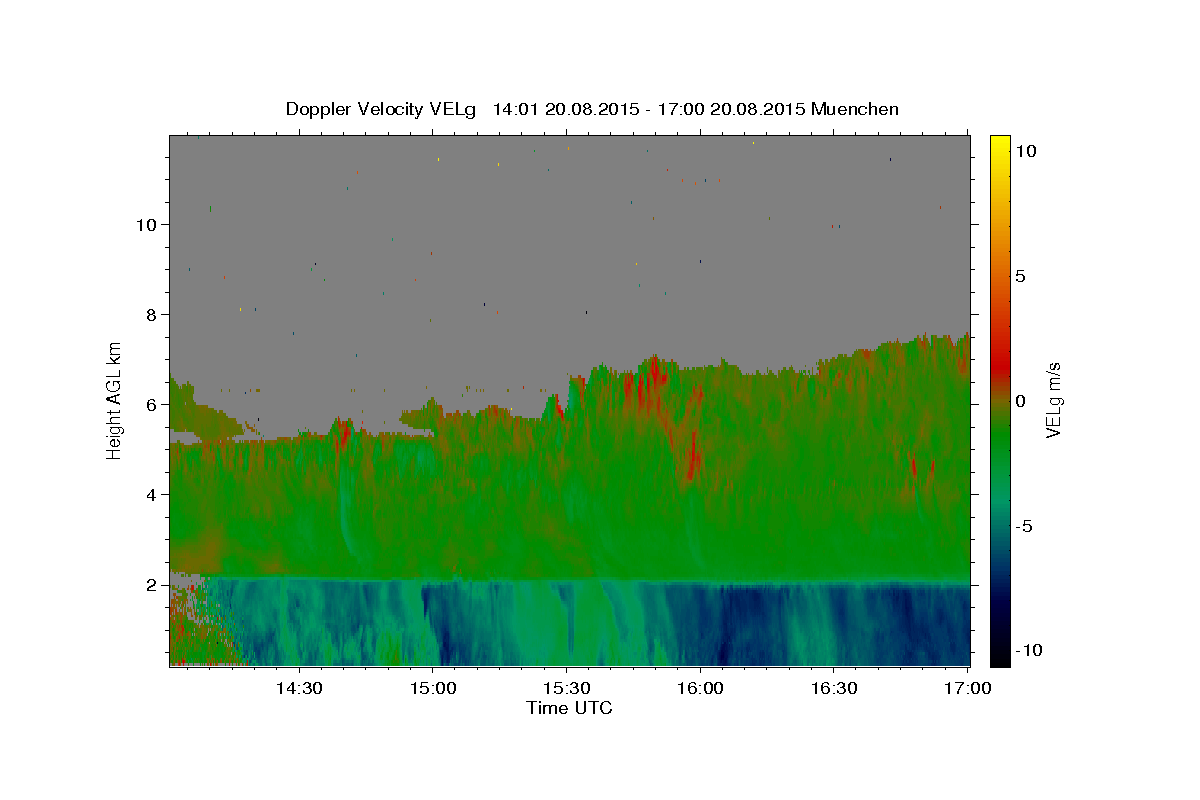Click the 15:00 time tick label
The width and height of the screenshot is (1200, 800).
tap(433, 688)
